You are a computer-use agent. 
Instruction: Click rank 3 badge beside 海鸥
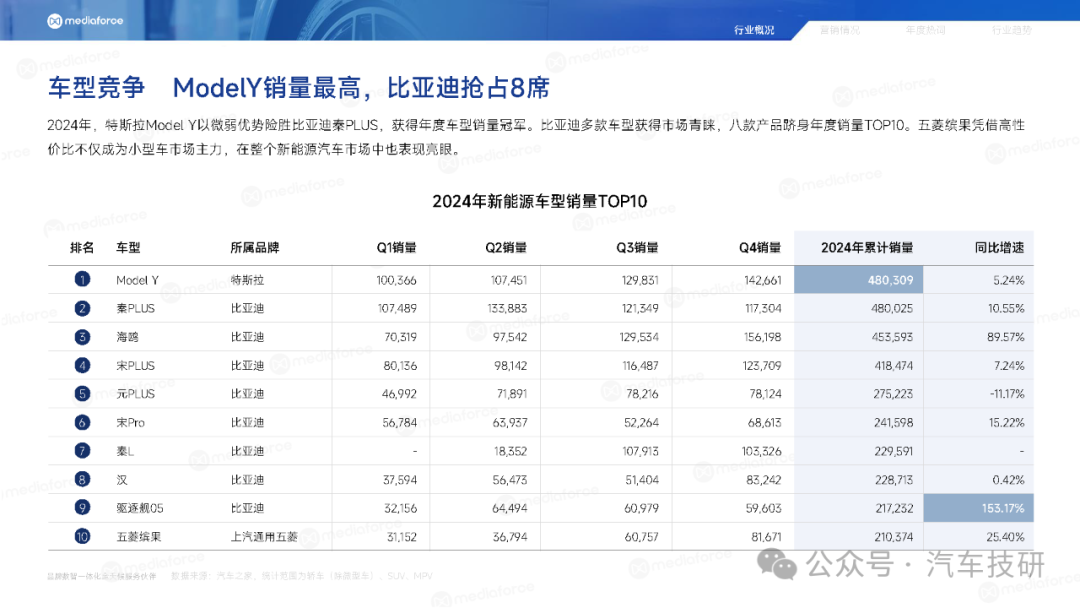[82, 337]
